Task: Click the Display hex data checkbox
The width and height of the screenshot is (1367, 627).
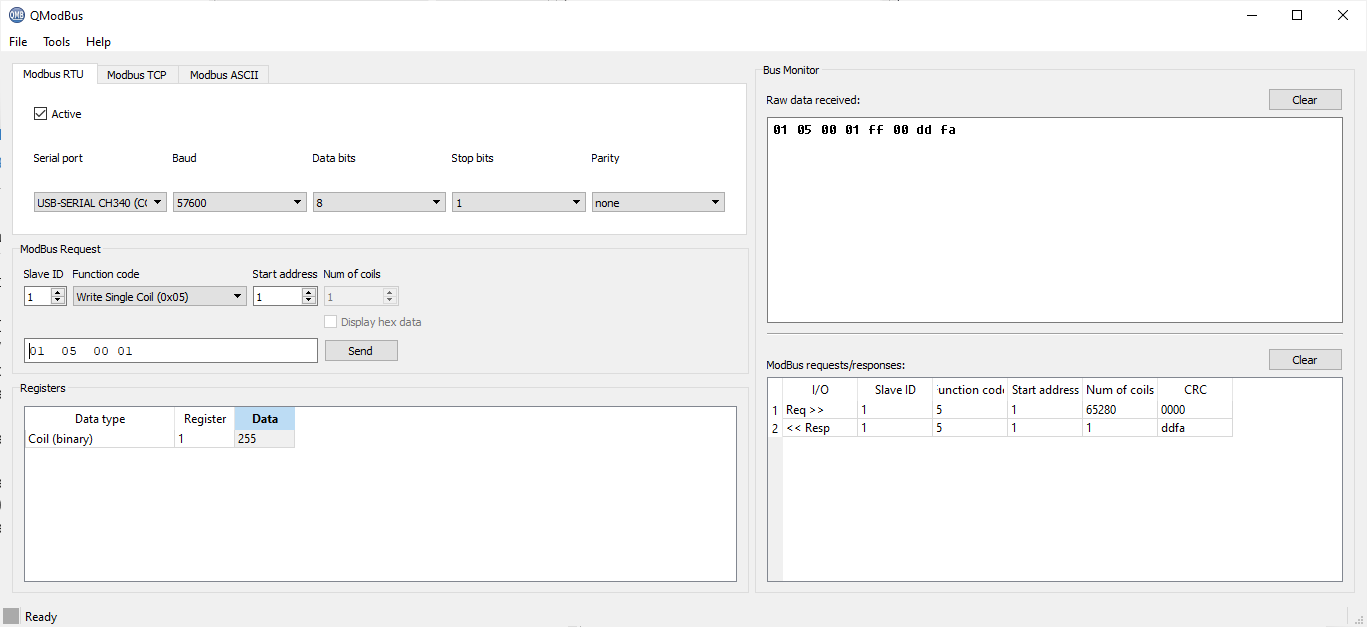Action: tap(331, 322)
